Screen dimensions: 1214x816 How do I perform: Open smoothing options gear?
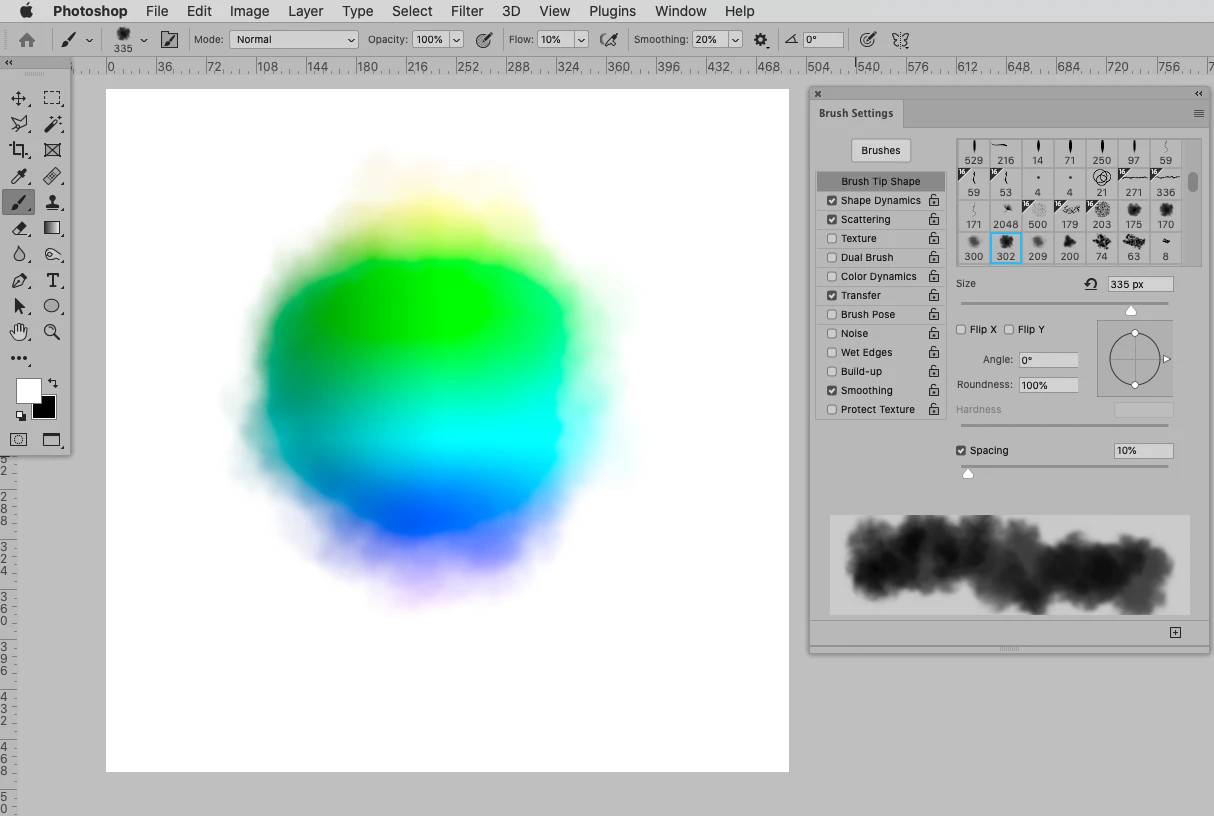pyautogui.click(x=761, y=40)
